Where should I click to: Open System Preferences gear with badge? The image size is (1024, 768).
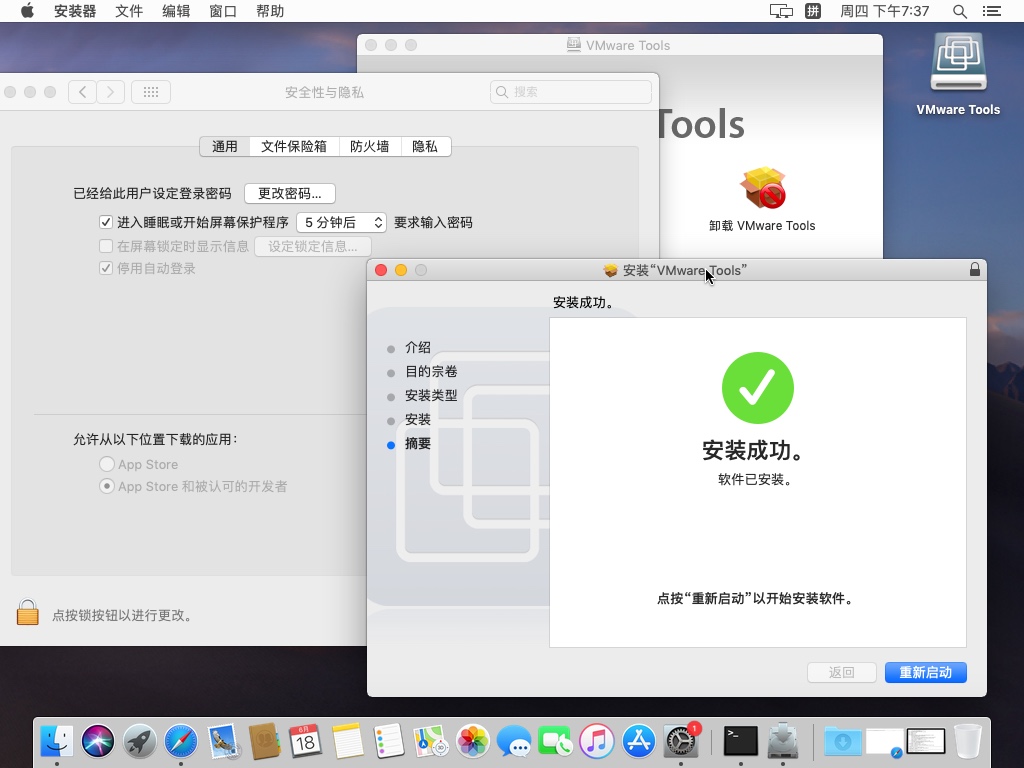[680, 741]
